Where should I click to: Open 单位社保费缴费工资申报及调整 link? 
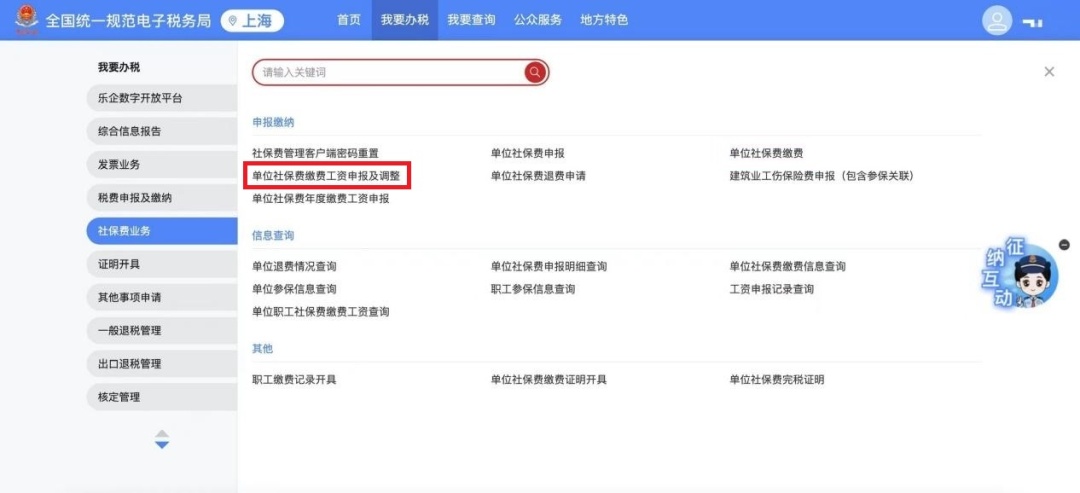326,176
